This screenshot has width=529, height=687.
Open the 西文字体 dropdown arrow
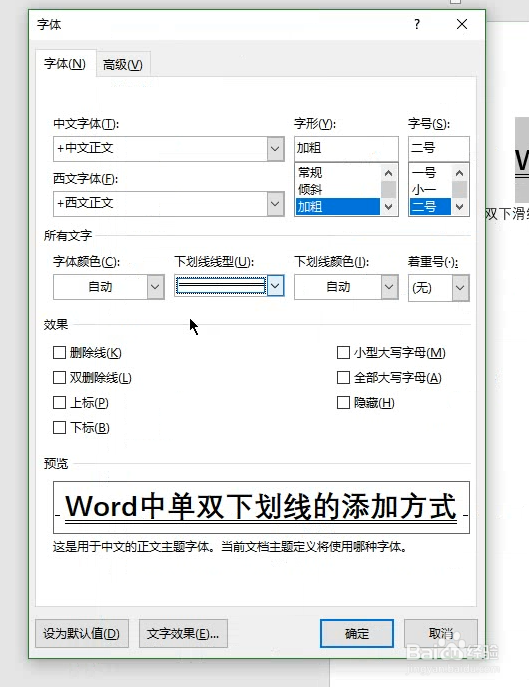pyautogui.click(x=275, y=203)
